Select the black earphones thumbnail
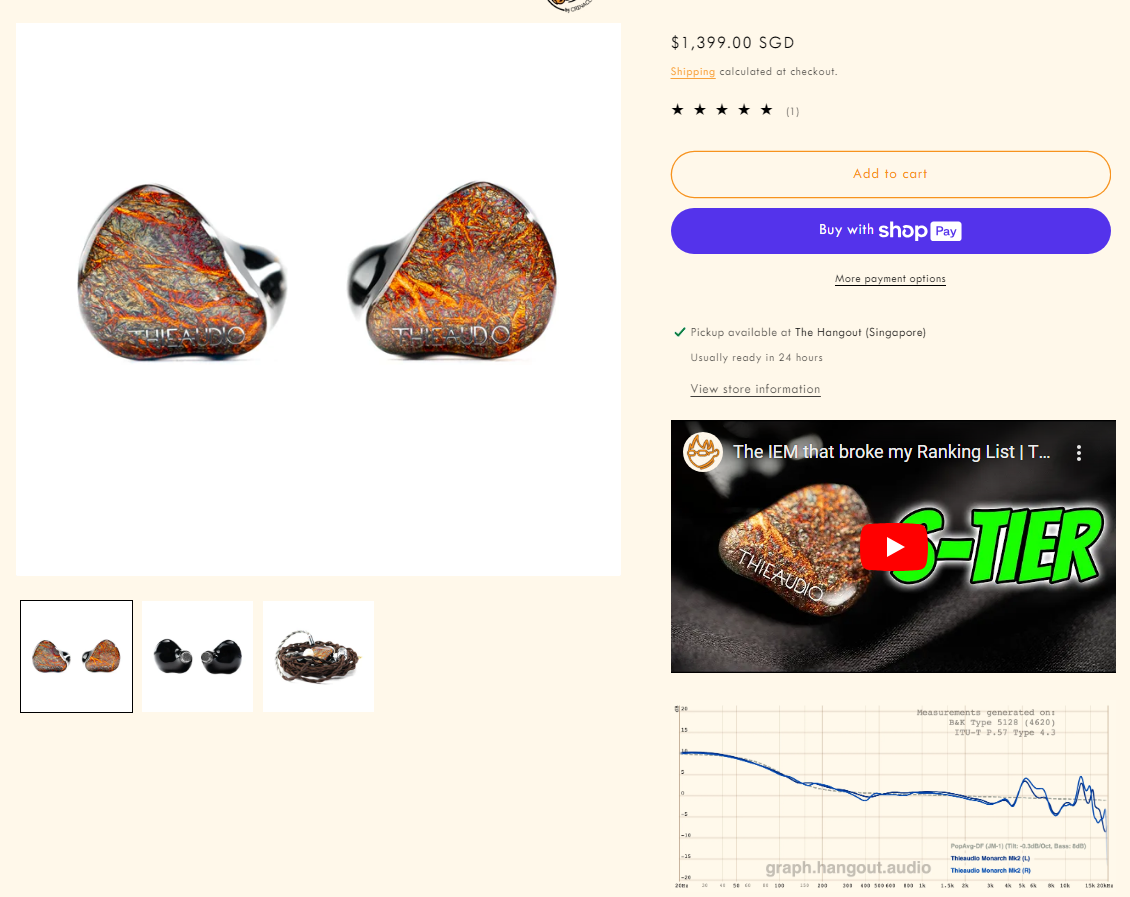Viewport: 1130px width, 897px height. [x=197, y=656]
